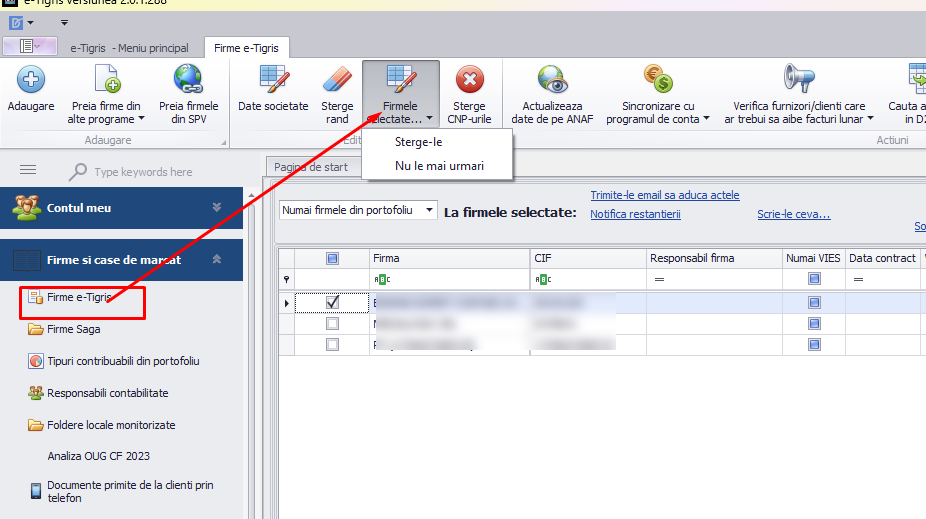Sort by Firma column header
Image resolution: width=926 pixels, height=519 pixels.
(x=449, y=258)
